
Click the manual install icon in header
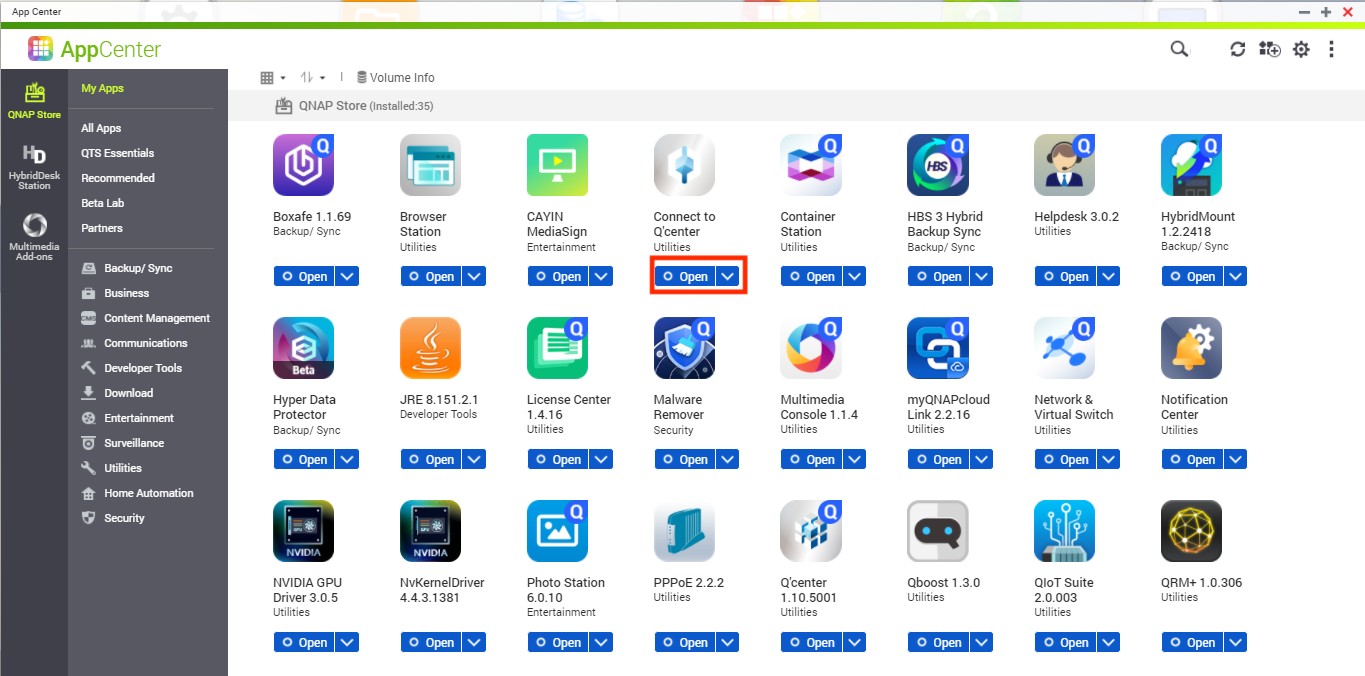pos(1270,49)
